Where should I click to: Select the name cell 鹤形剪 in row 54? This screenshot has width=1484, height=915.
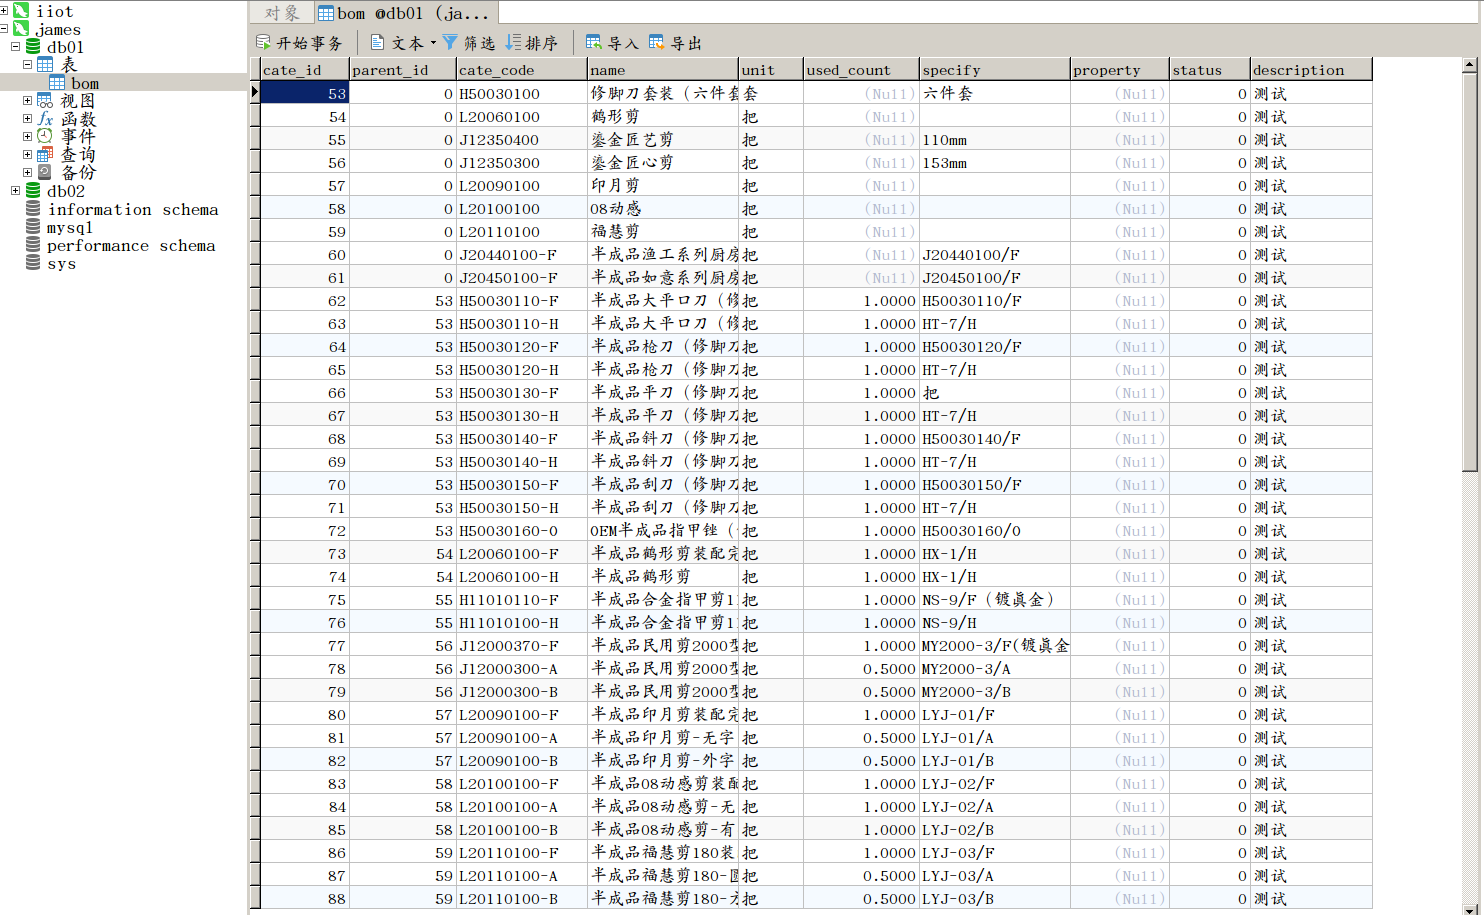pyautogui.click(x=663, y=116)
